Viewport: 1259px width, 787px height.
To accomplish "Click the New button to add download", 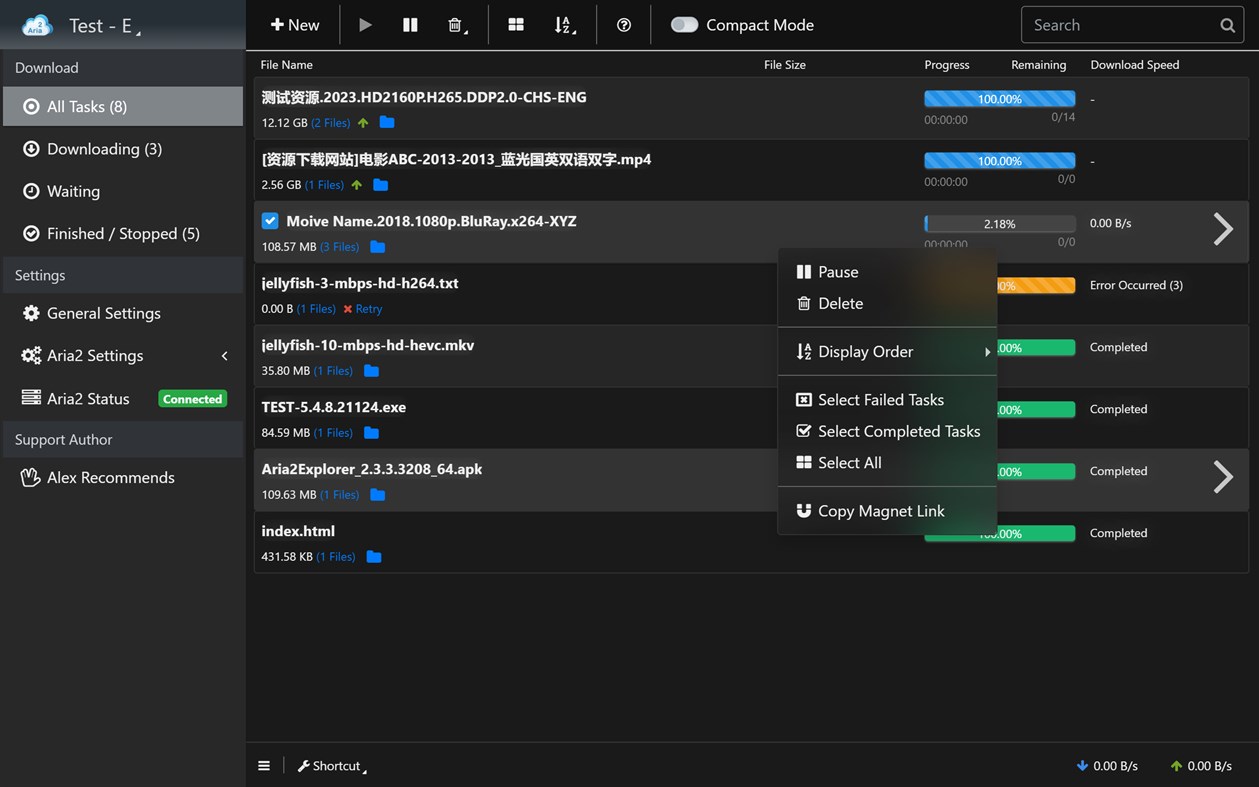I will 294,24.
